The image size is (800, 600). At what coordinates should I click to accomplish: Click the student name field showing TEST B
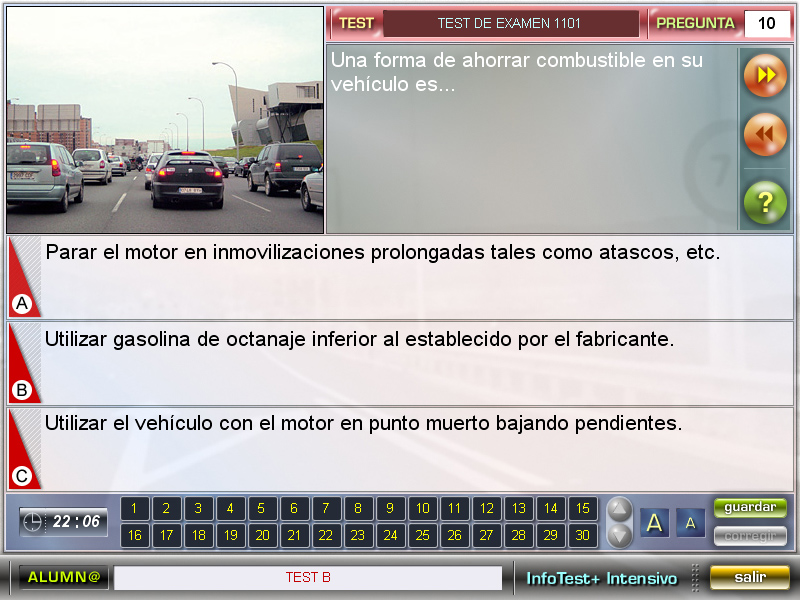click(x=308, y=578)
